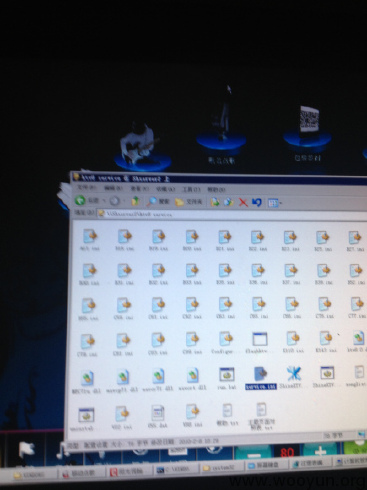Click the teal plus volume button
This screenshot has width=367, height=490.
[x=320, y=452]
